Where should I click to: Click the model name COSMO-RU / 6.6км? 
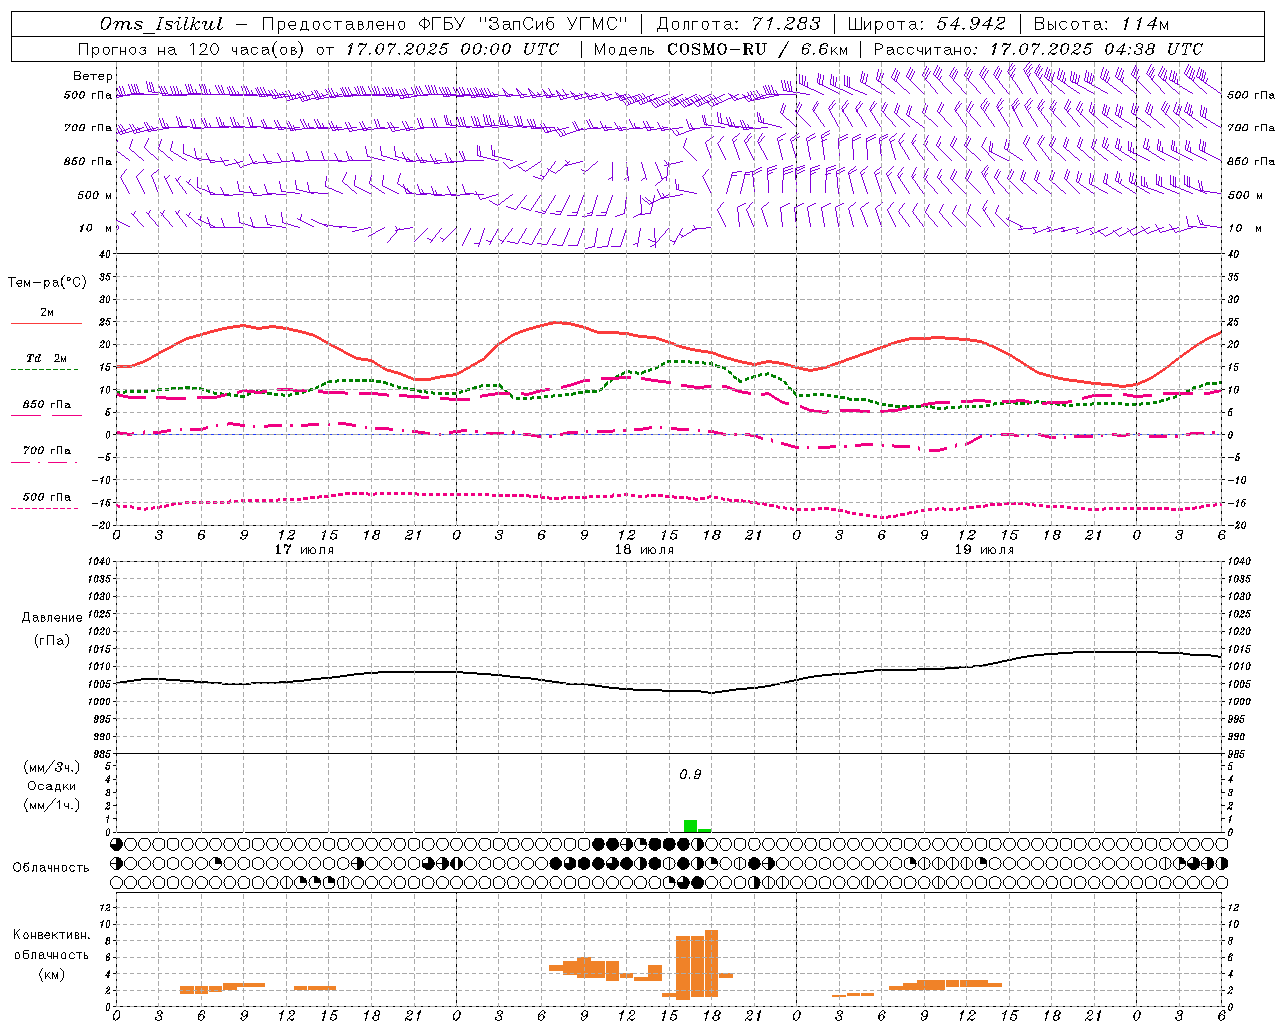758,49
